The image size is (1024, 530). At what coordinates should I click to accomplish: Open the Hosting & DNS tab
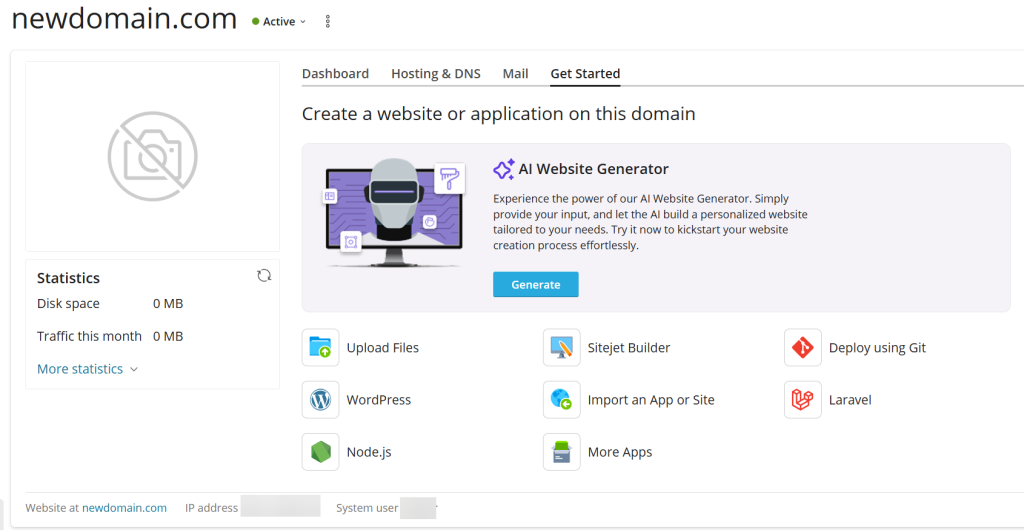435,74
